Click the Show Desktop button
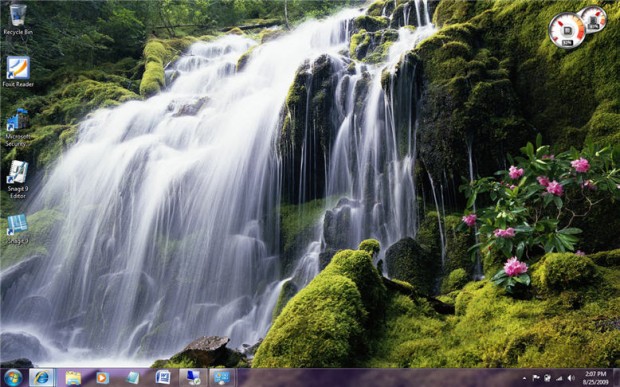 click(616, 378)
